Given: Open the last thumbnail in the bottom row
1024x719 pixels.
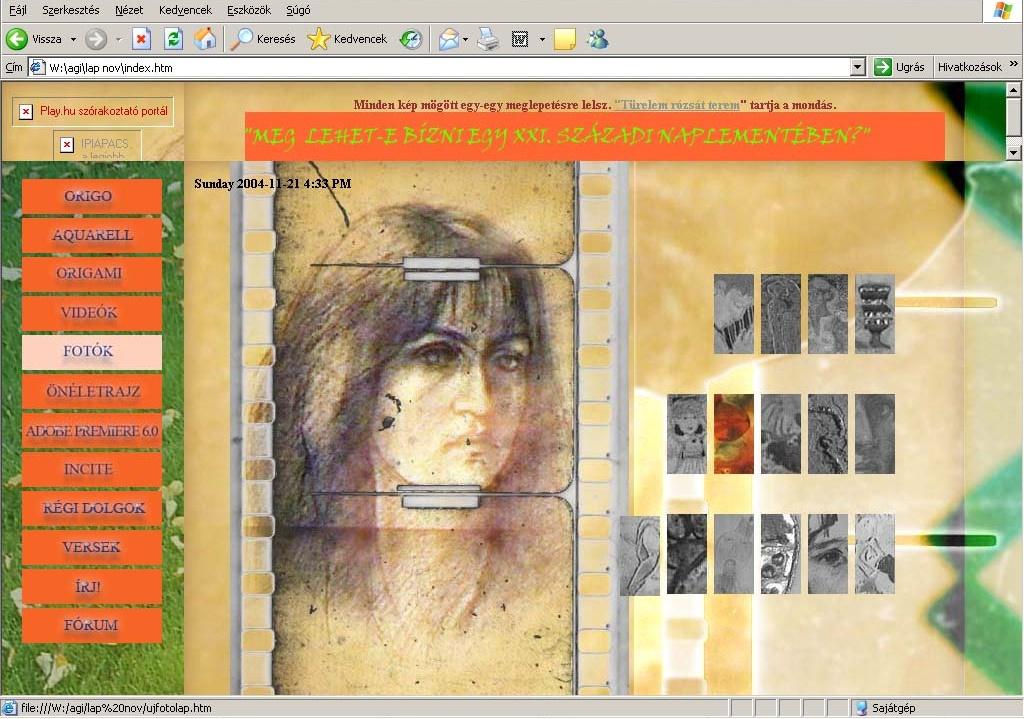Looking at the screenshot, I should point(874,554).
